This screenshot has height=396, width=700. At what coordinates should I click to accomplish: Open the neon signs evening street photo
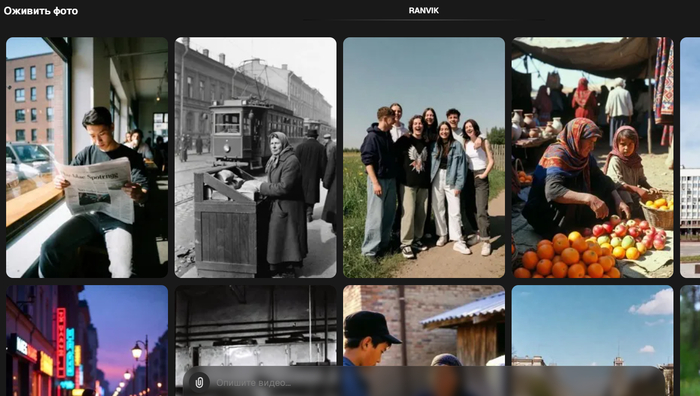pos(87,340)
